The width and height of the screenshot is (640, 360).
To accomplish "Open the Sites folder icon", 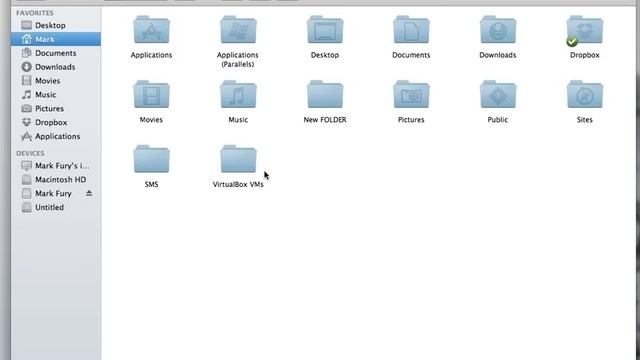I will pyautogui.click(x=584, y=95).
